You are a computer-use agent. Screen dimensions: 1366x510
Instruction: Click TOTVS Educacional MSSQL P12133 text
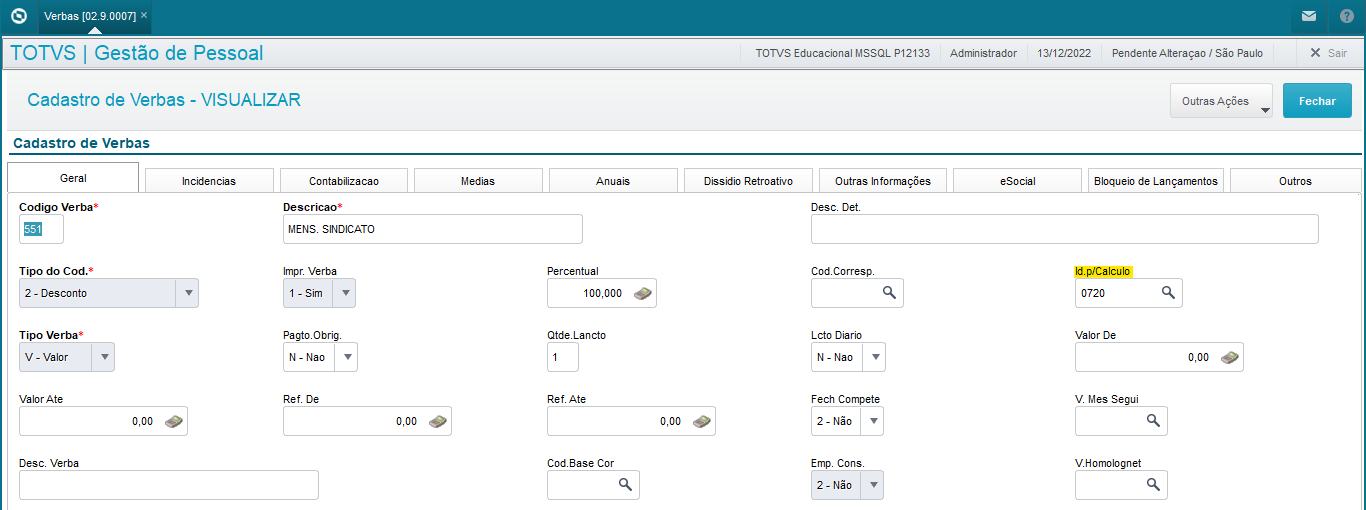[x=842, y=53]
